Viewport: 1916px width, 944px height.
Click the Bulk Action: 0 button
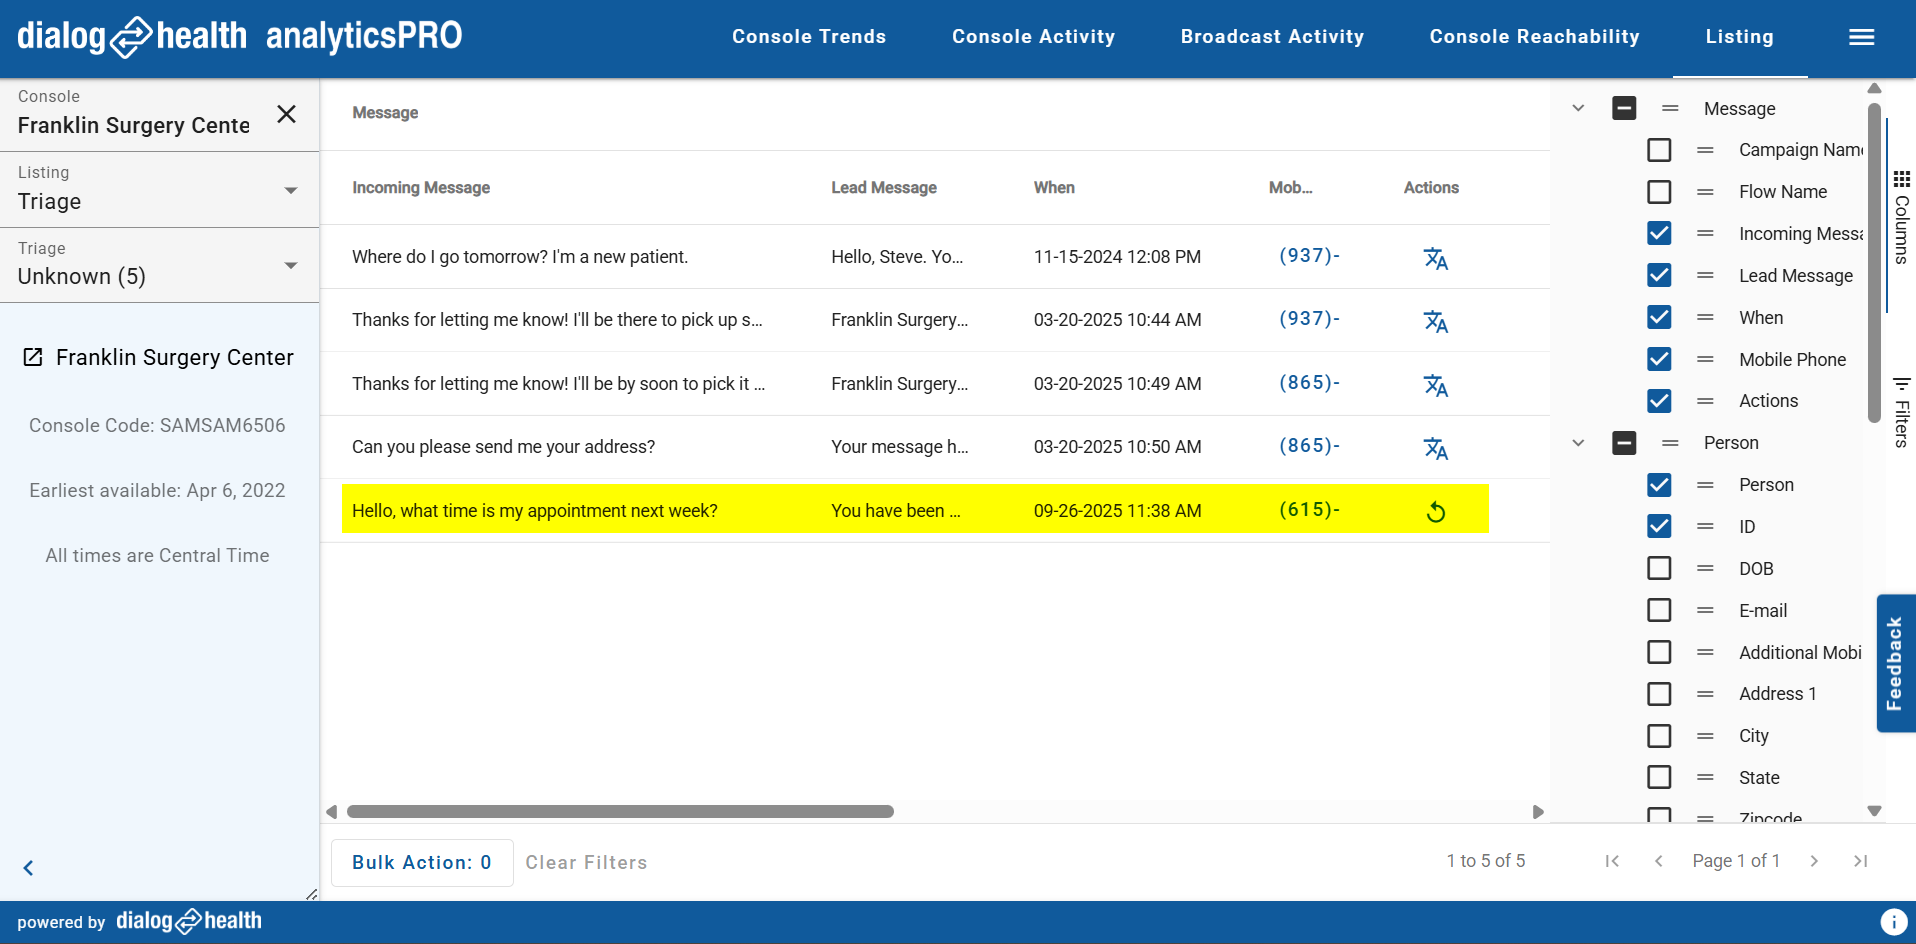pos(421,862)
